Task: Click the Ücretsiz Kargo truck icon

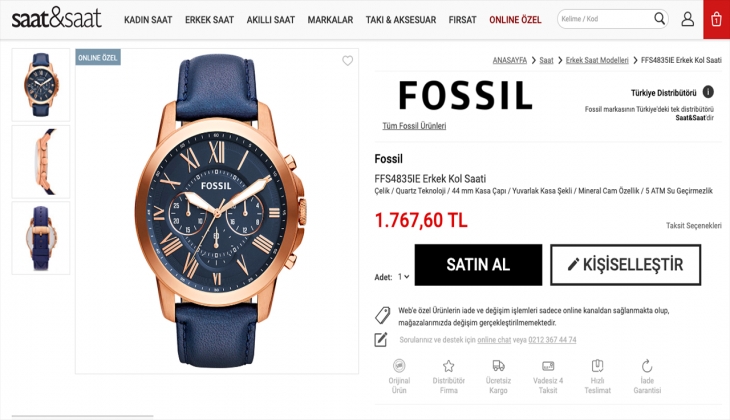Action: pyautogui.click(x=498, y=366)
